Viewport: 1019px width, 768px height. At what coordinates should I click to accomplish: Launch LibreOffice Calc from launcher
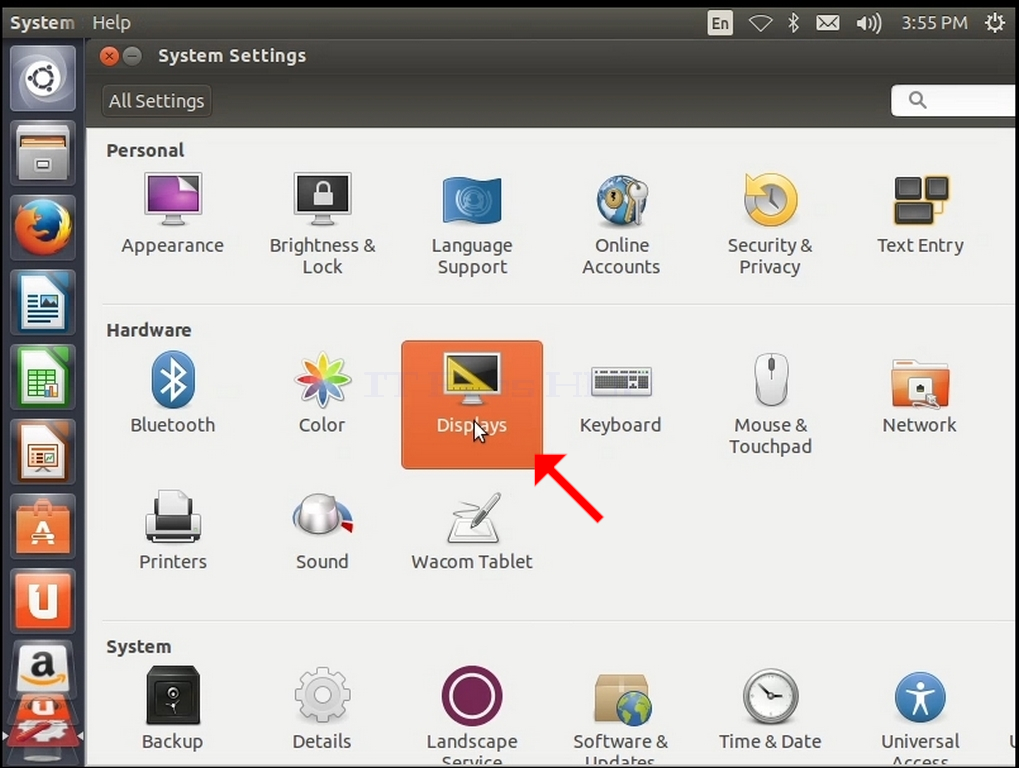click(43, 378)
